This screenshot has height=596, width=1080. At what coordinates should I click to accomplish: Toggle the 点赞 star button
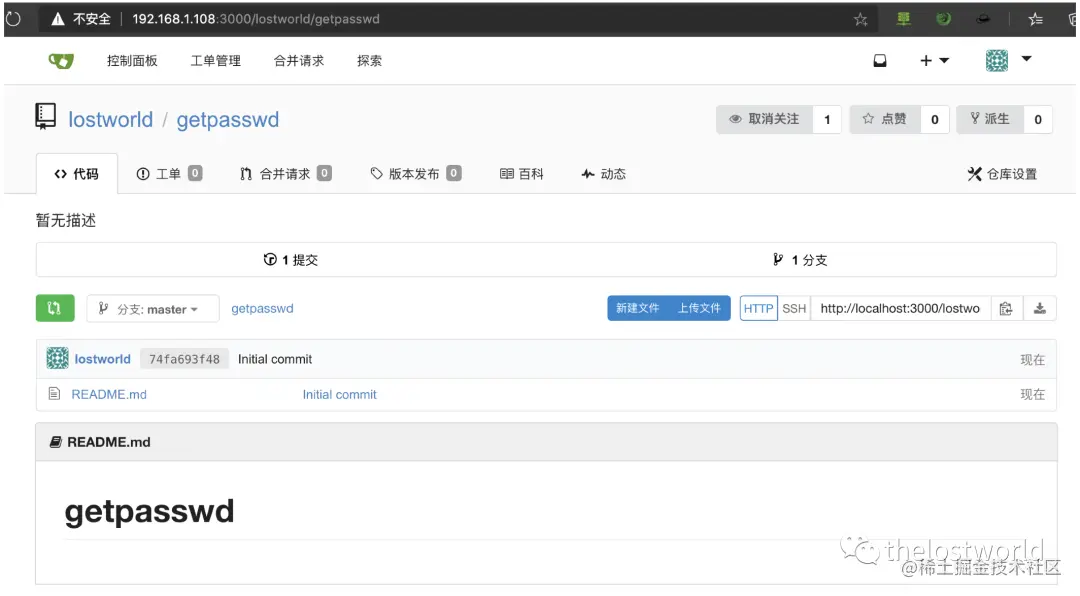[x=885, y=119]
